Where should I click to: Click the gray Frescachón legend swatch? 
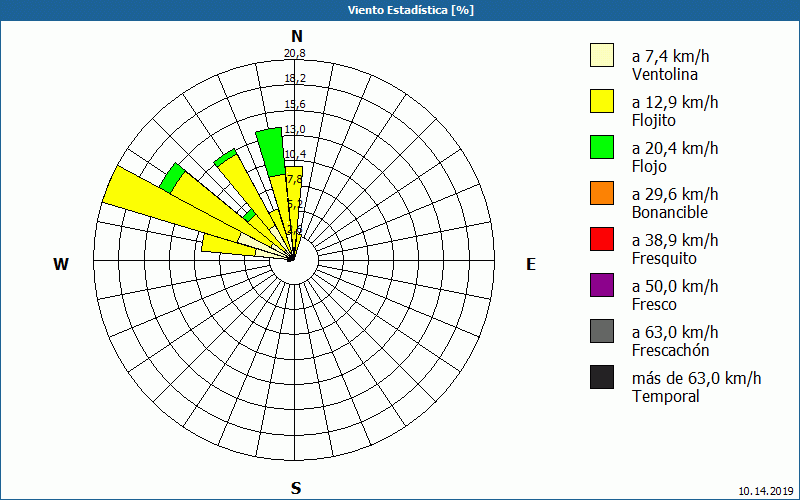pos(602,331)
